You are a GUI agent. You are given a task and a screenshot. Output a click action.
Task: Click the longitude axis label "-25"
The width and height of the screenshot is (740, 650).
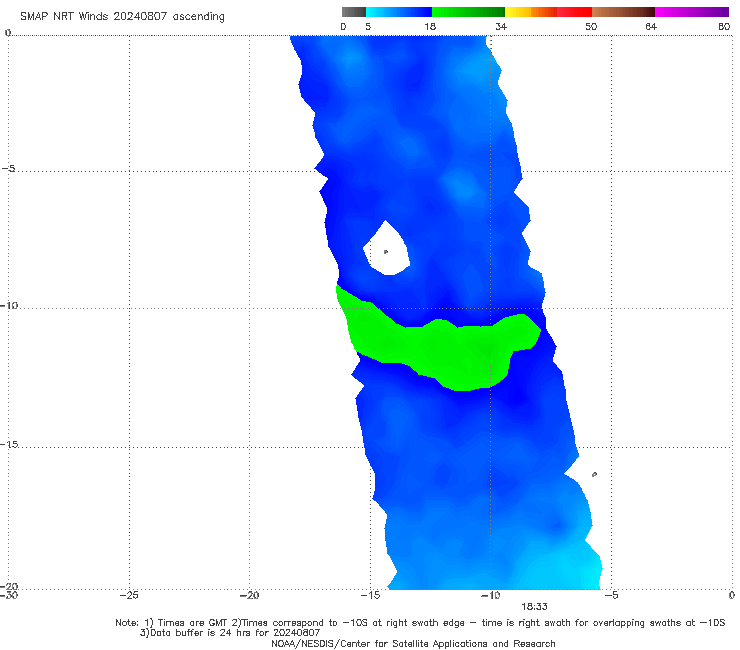(129, 595)
